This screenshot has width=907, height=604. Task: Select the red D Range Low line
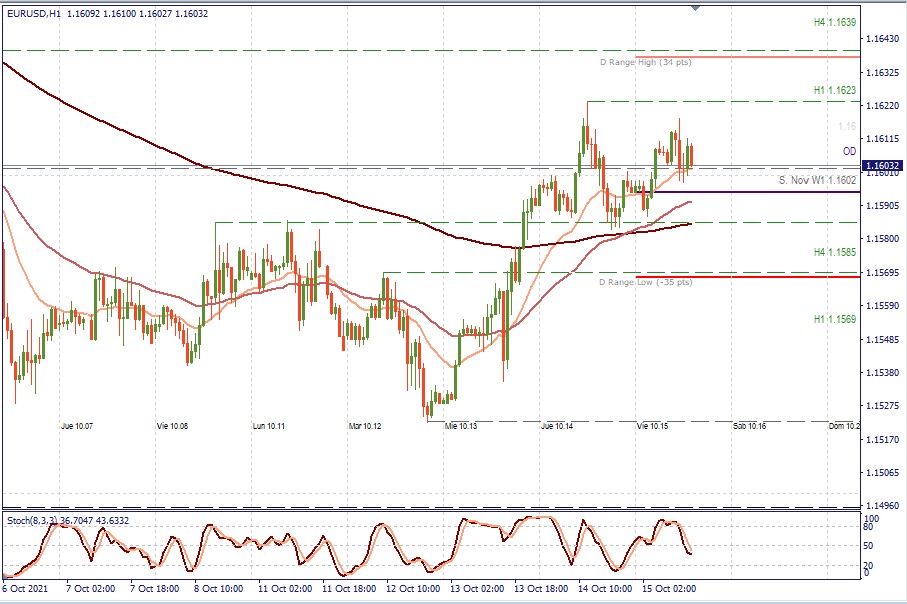click(747, 277)
